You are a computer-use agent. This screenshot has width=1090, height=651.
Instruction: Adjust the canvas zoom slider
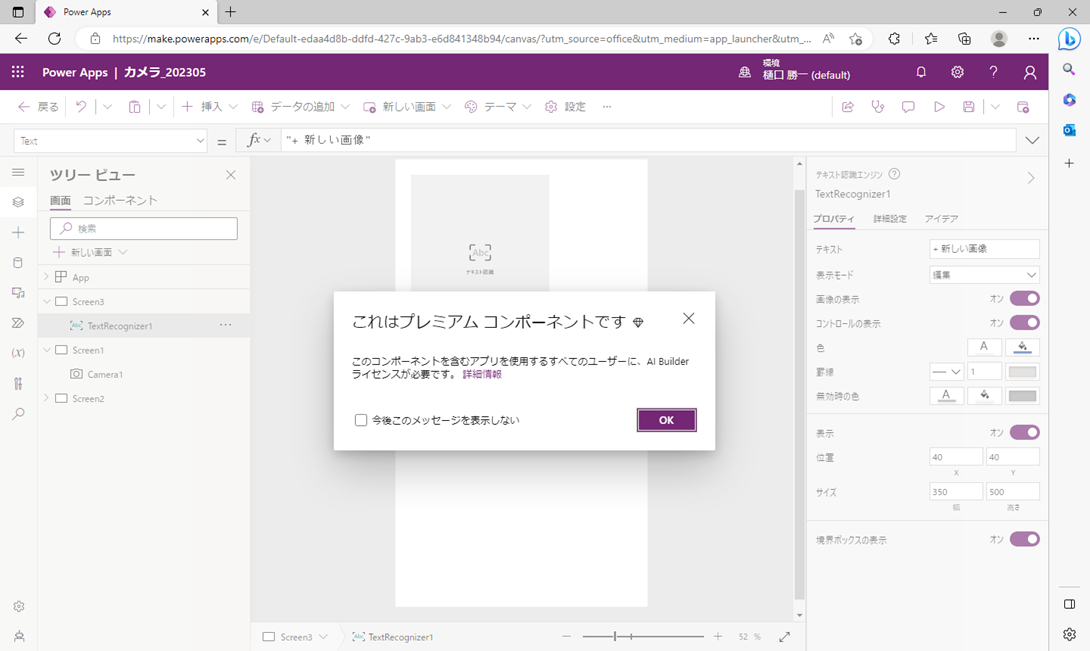click(642, 636)
